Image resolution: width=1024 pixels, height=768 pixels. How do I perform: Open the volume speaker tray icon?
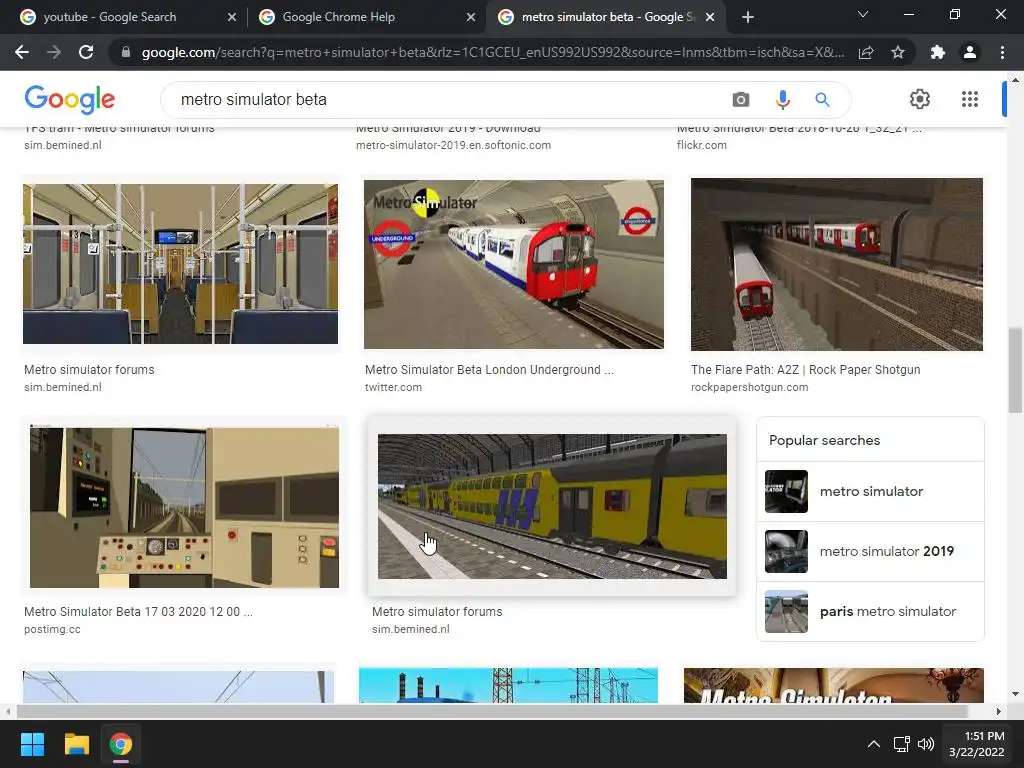[x=926, y=744]
